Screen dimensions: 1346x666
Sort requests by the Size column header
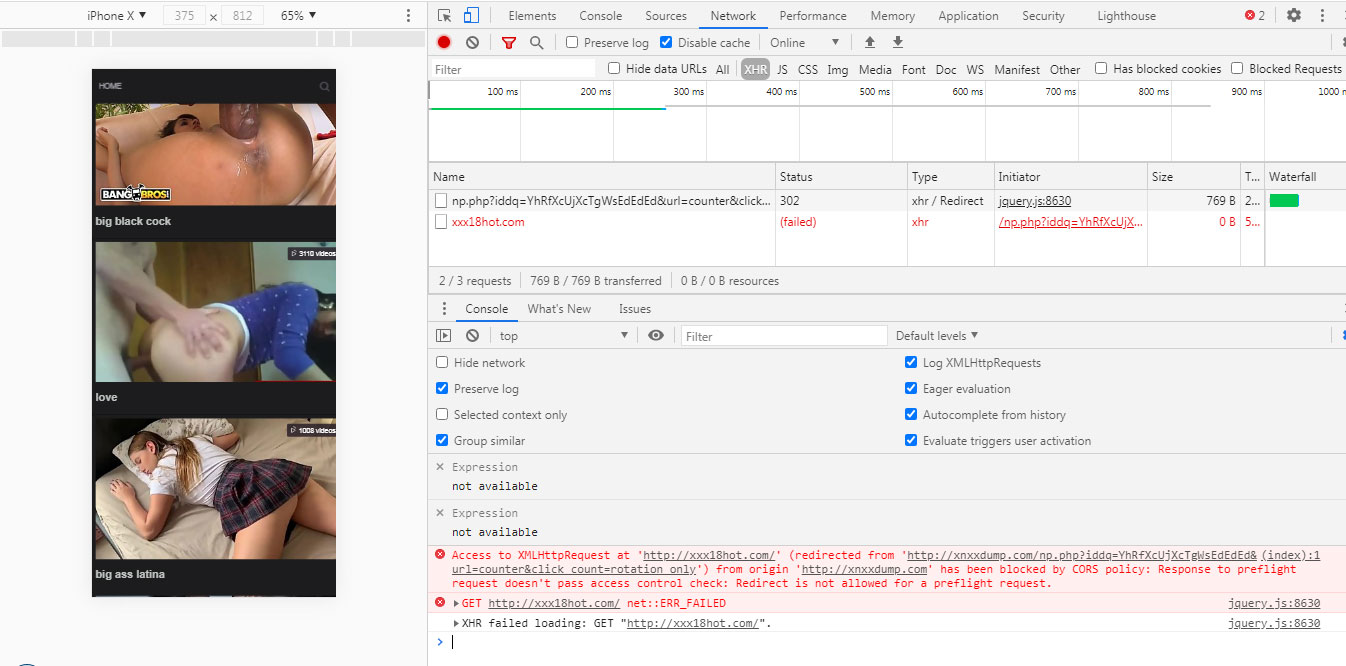point(1193,176)
